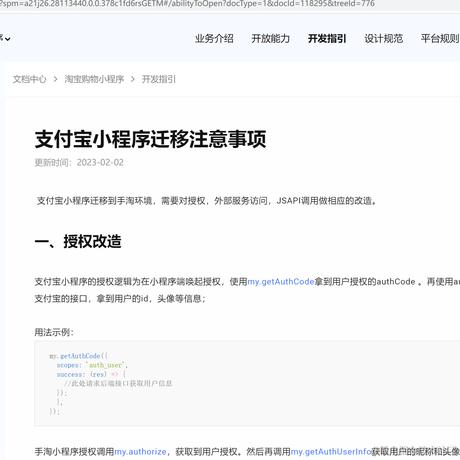This screenshot has height=460, width=460.
Task: Open the 业务介绍 menu item
Action: (214, 39)
